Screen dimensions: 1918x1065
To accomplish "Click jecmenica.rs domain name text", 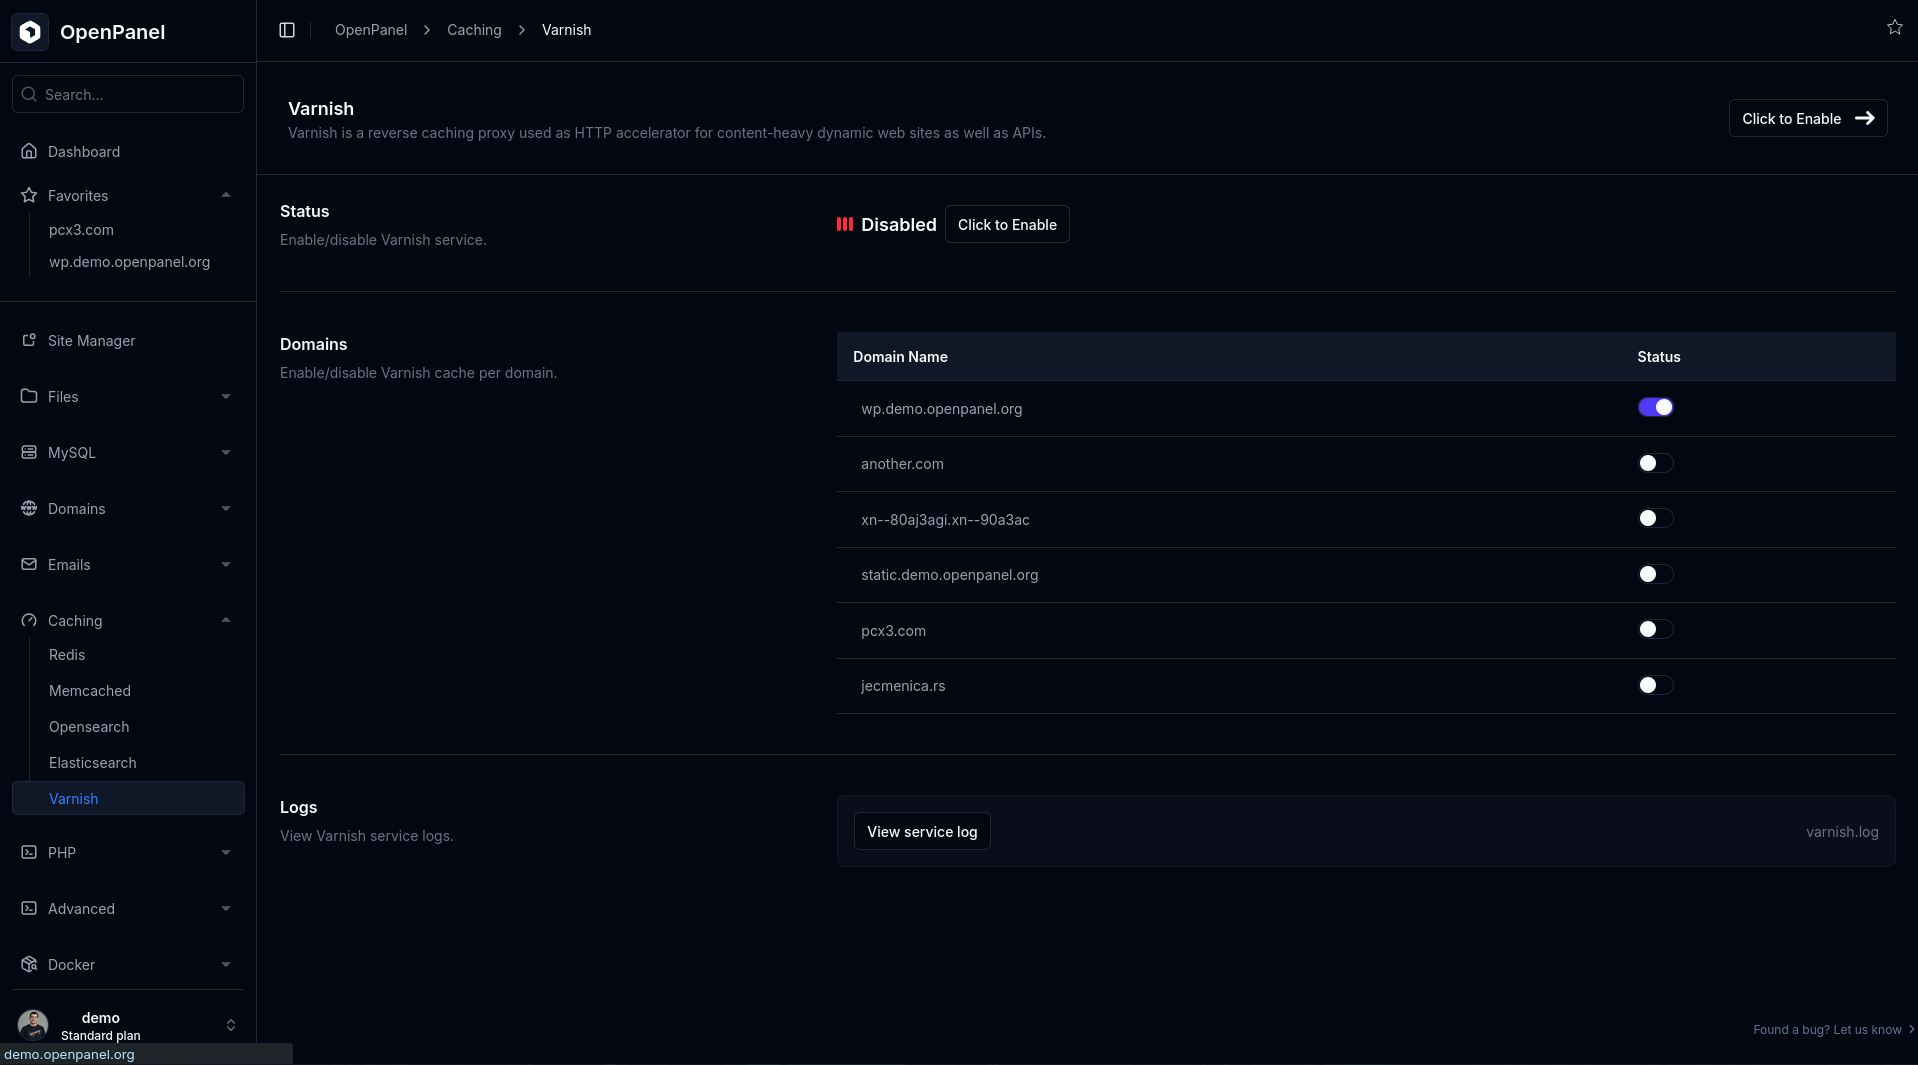I will click(903, 685).
